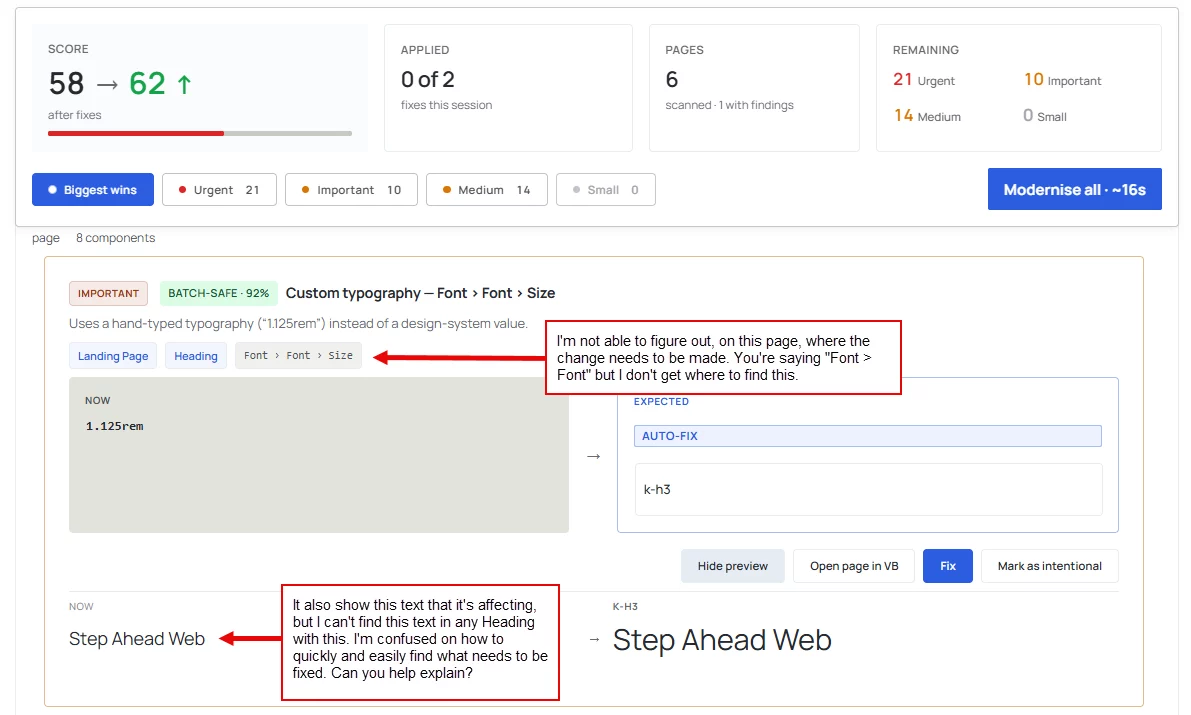Select the Biggest wins filter
This screenshot has width=1191, height=715.
(93, 190)
